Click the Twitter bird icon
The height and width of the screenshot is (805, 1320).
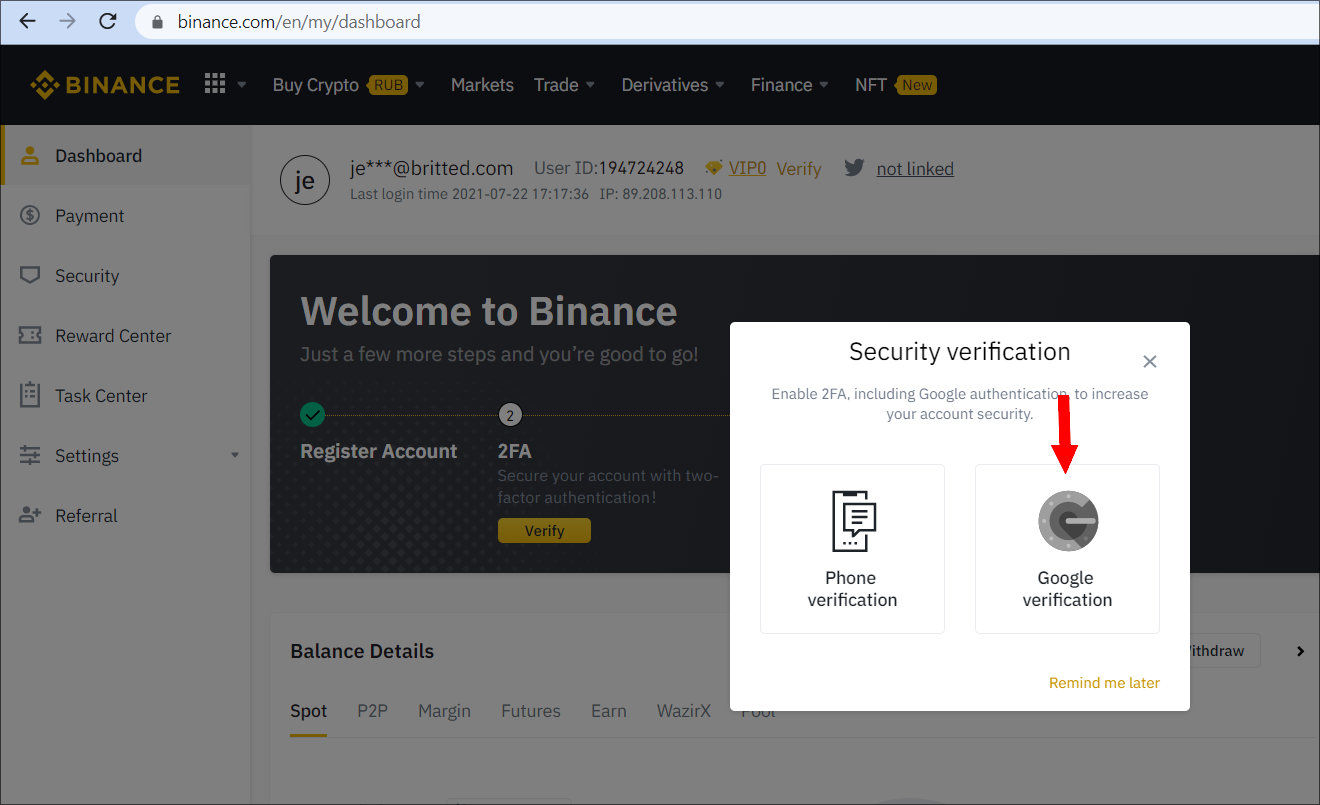coord(854,168)
